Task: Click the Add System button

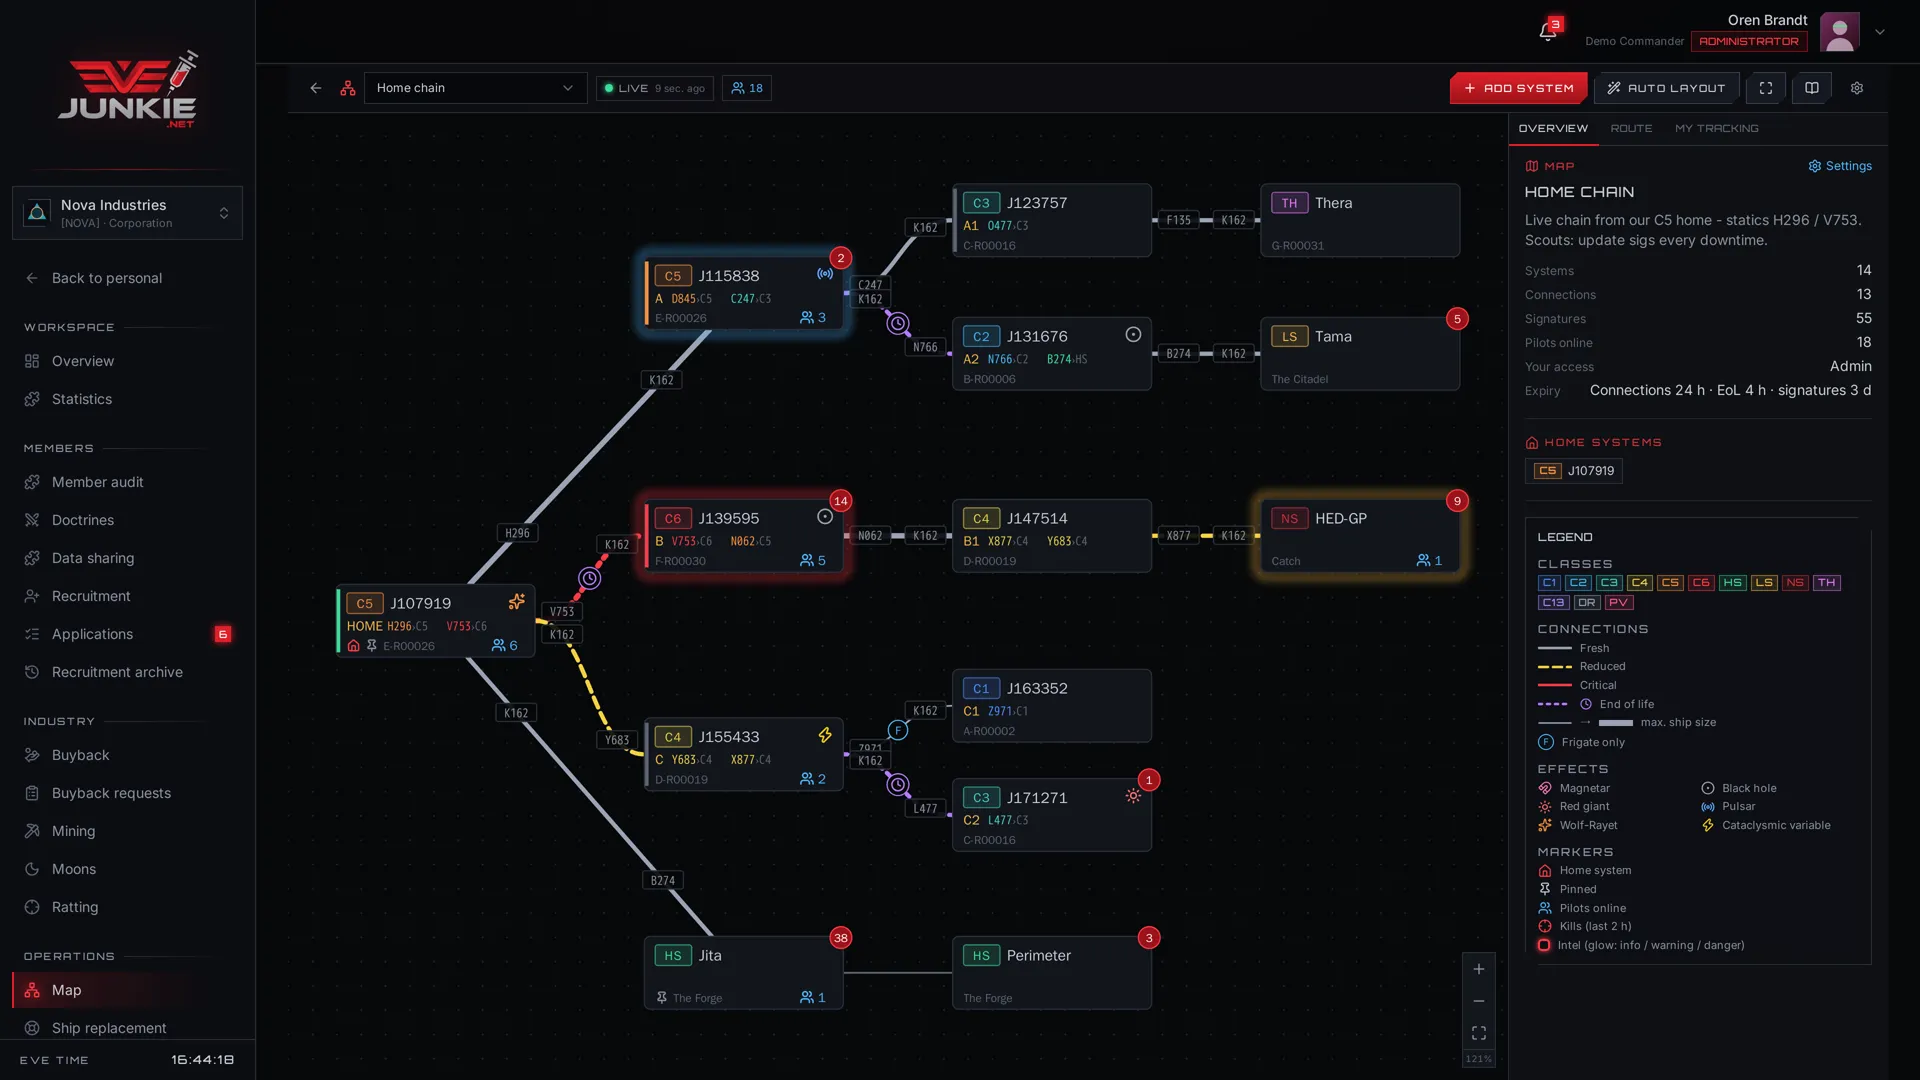Action: click(x=1518, y=88)
